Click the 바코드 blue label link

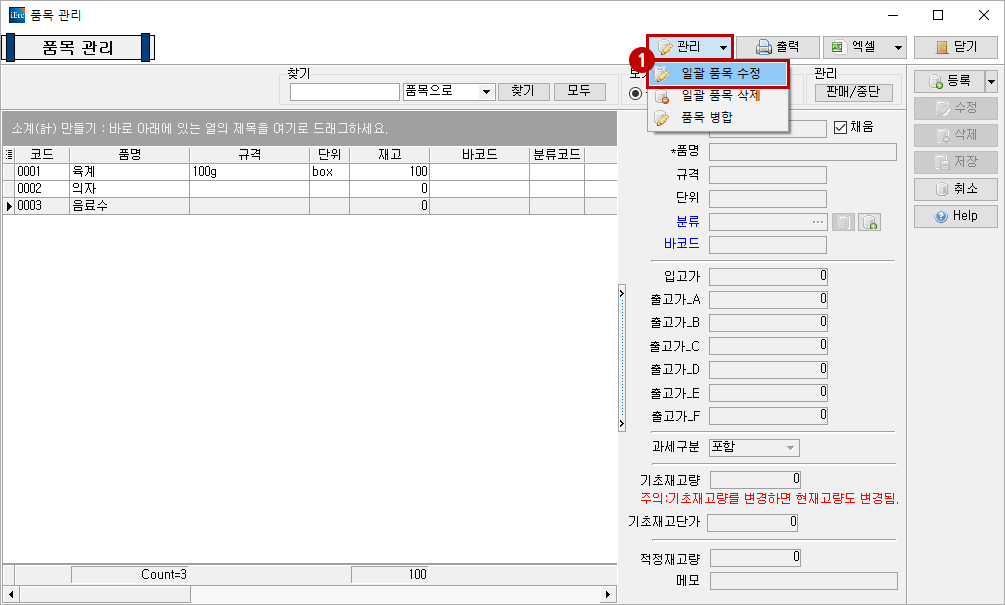(x=682, y=244)
